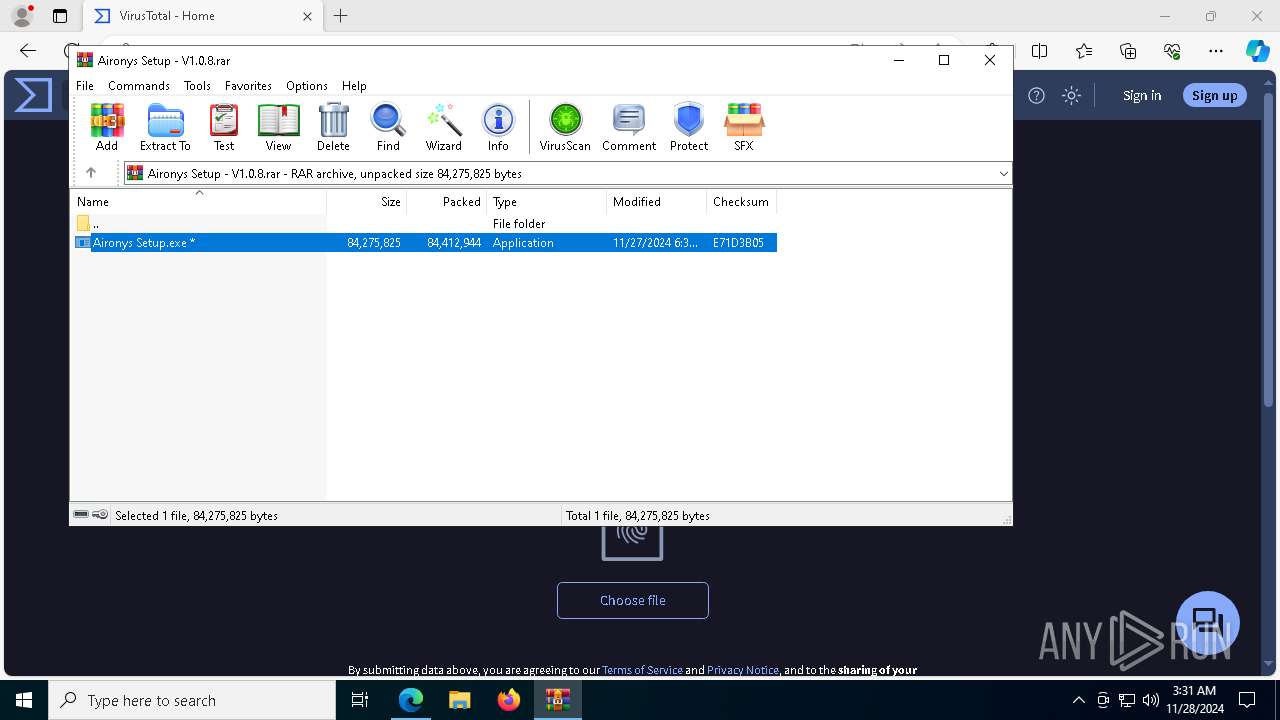
Task: Click the taskbar search box
Action: point(192,700)
